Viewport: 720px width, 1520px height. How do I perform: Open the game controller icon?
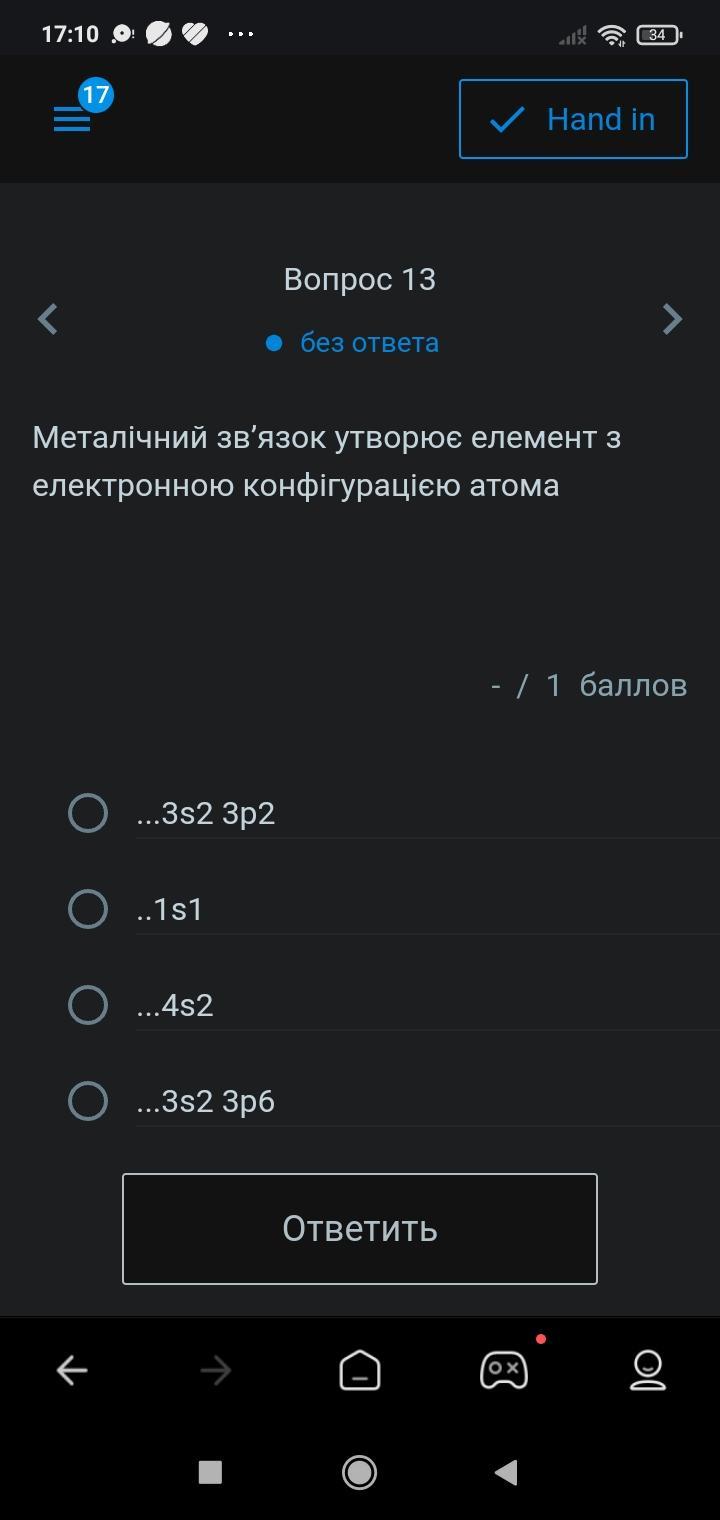[504, 1370]
